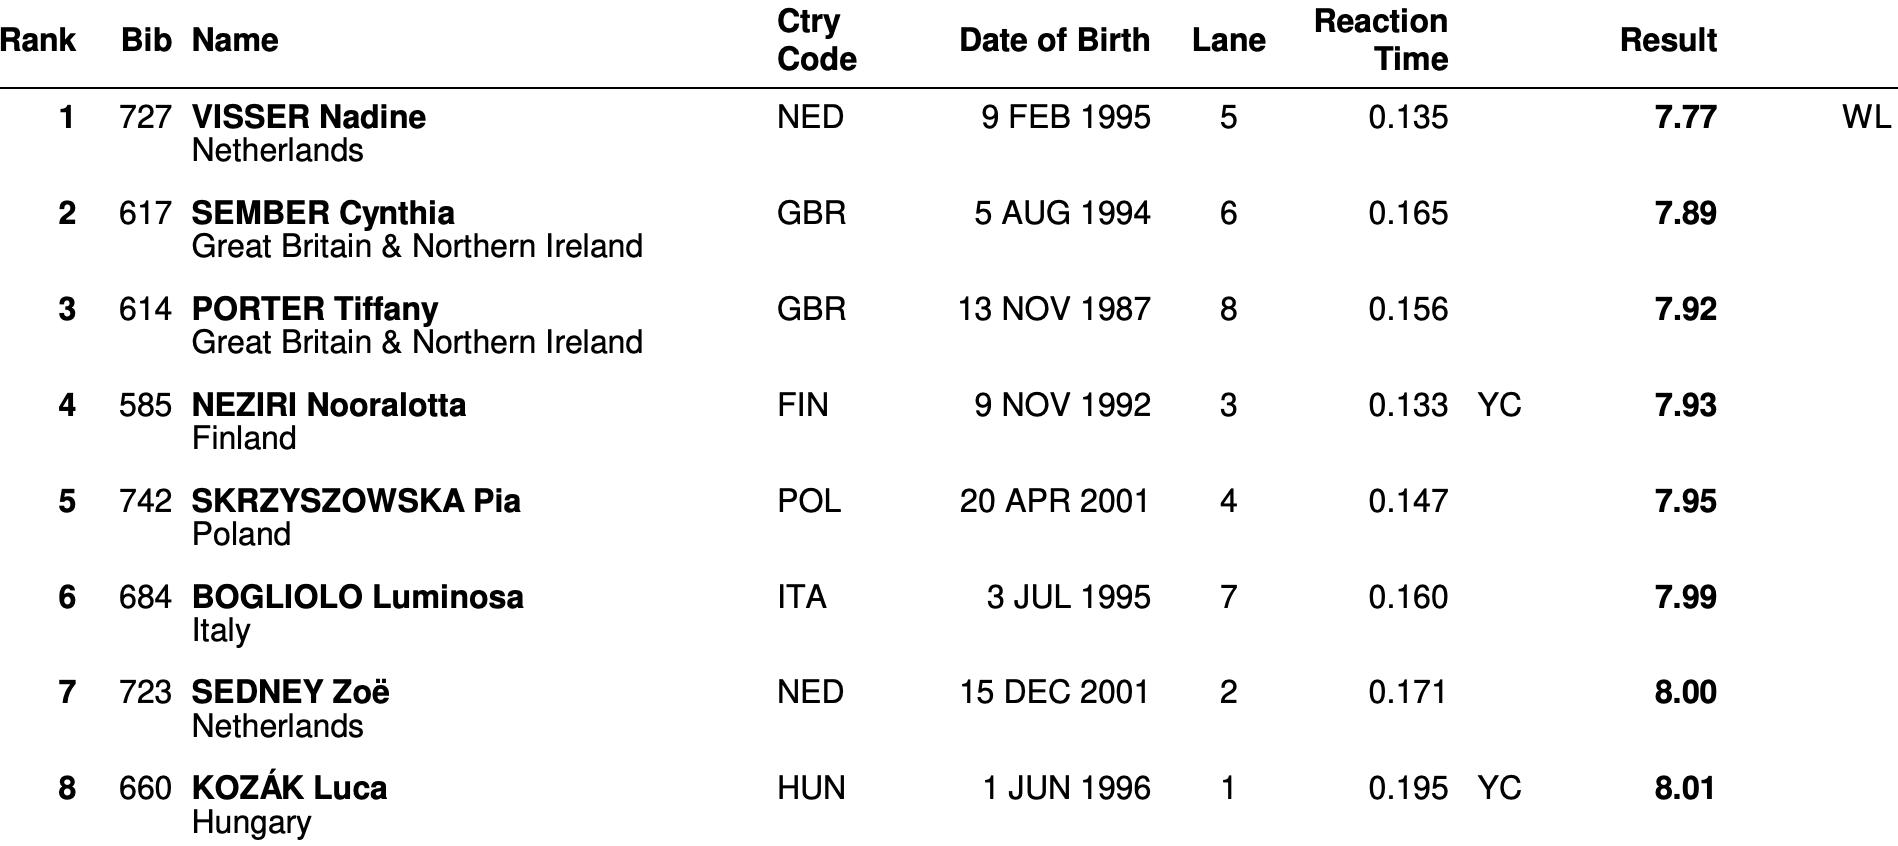Open SEDNEY Zoë's entry
This screenshot has width=1898, height=846.
[291, 692]
